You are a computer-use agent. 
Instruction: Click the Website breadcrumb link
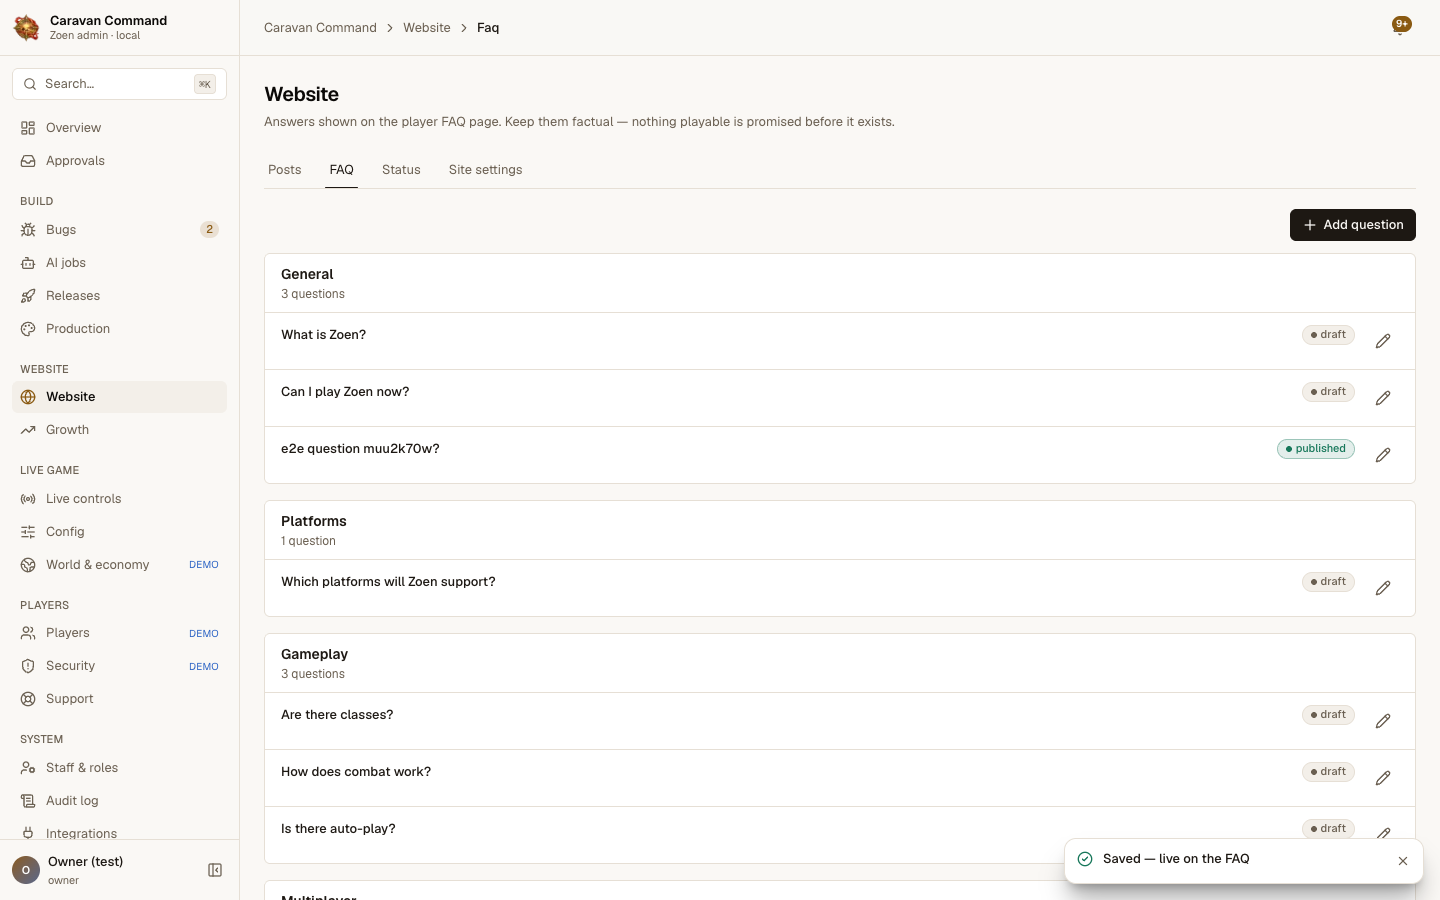pos(427,28)
